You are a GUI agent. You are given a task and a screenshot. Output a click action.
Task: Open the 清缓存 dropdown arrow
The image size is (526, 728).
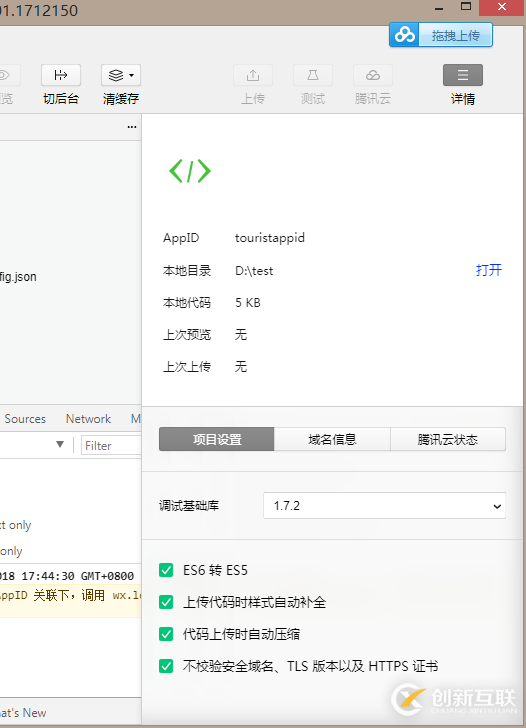pos(132,75)
